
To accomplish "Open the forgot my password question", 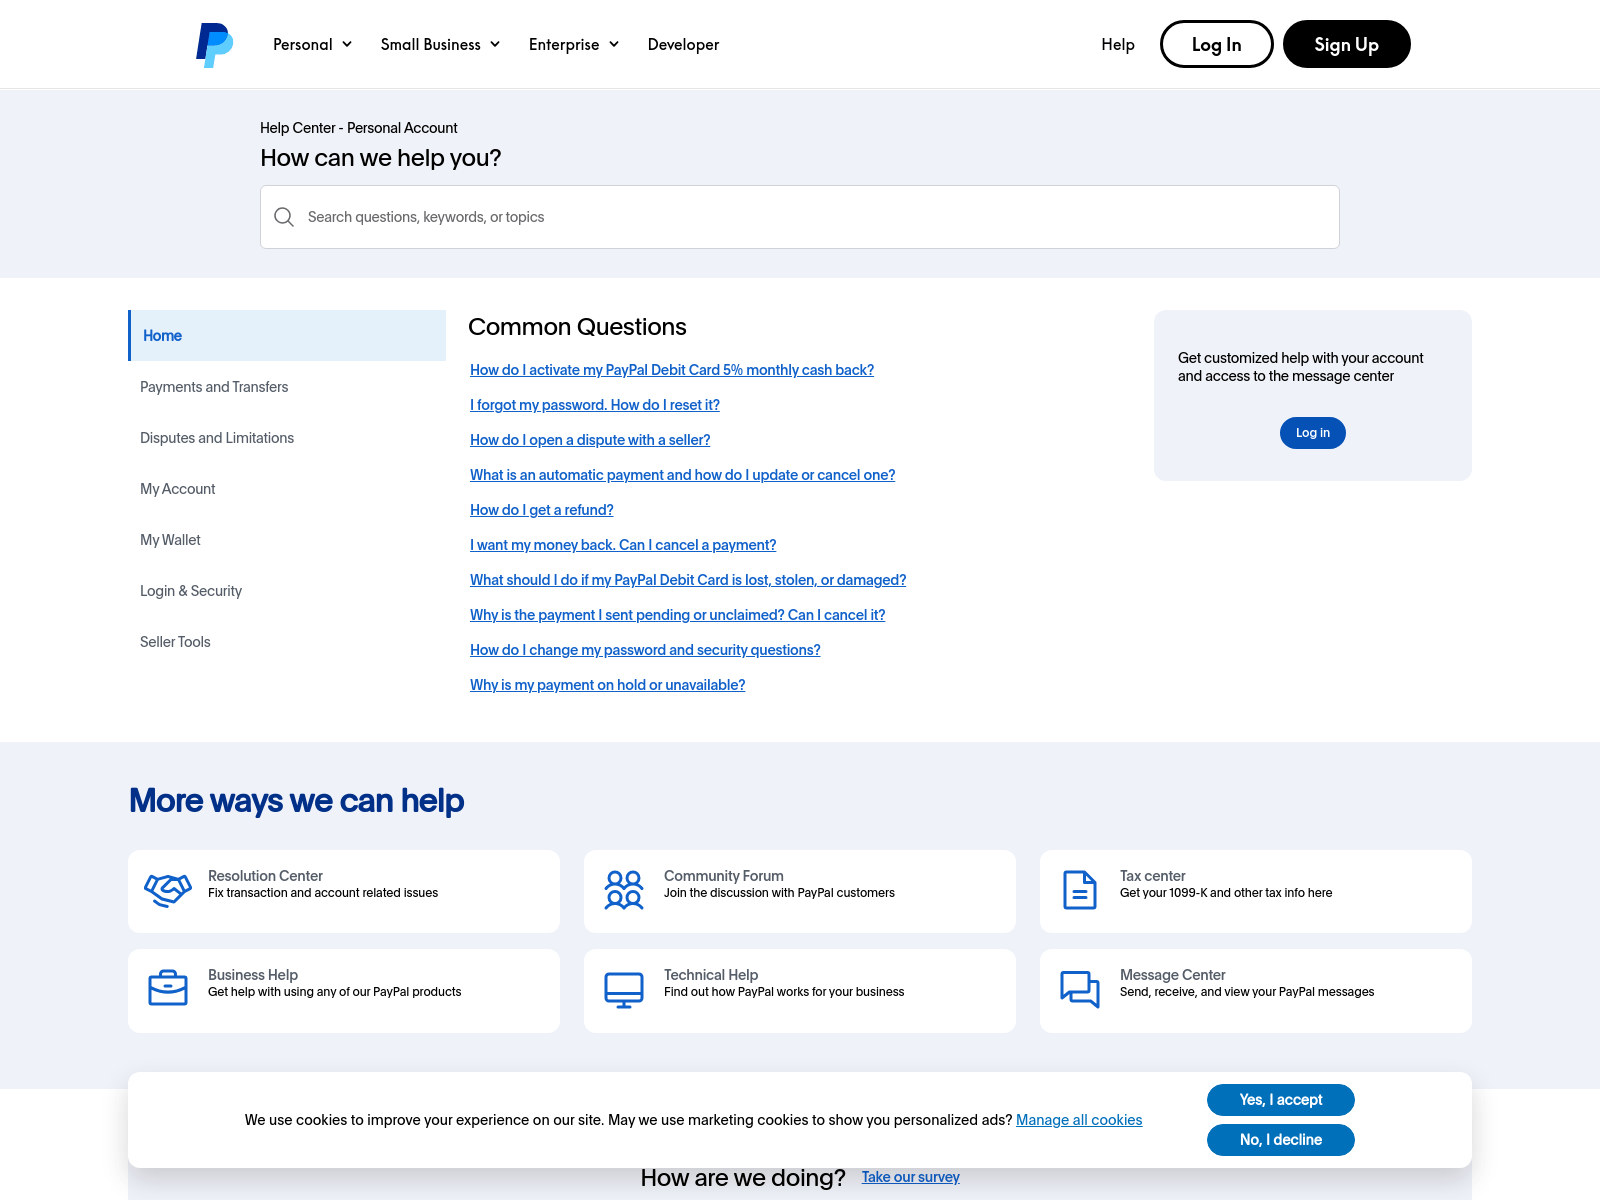I will click(595, 405).
